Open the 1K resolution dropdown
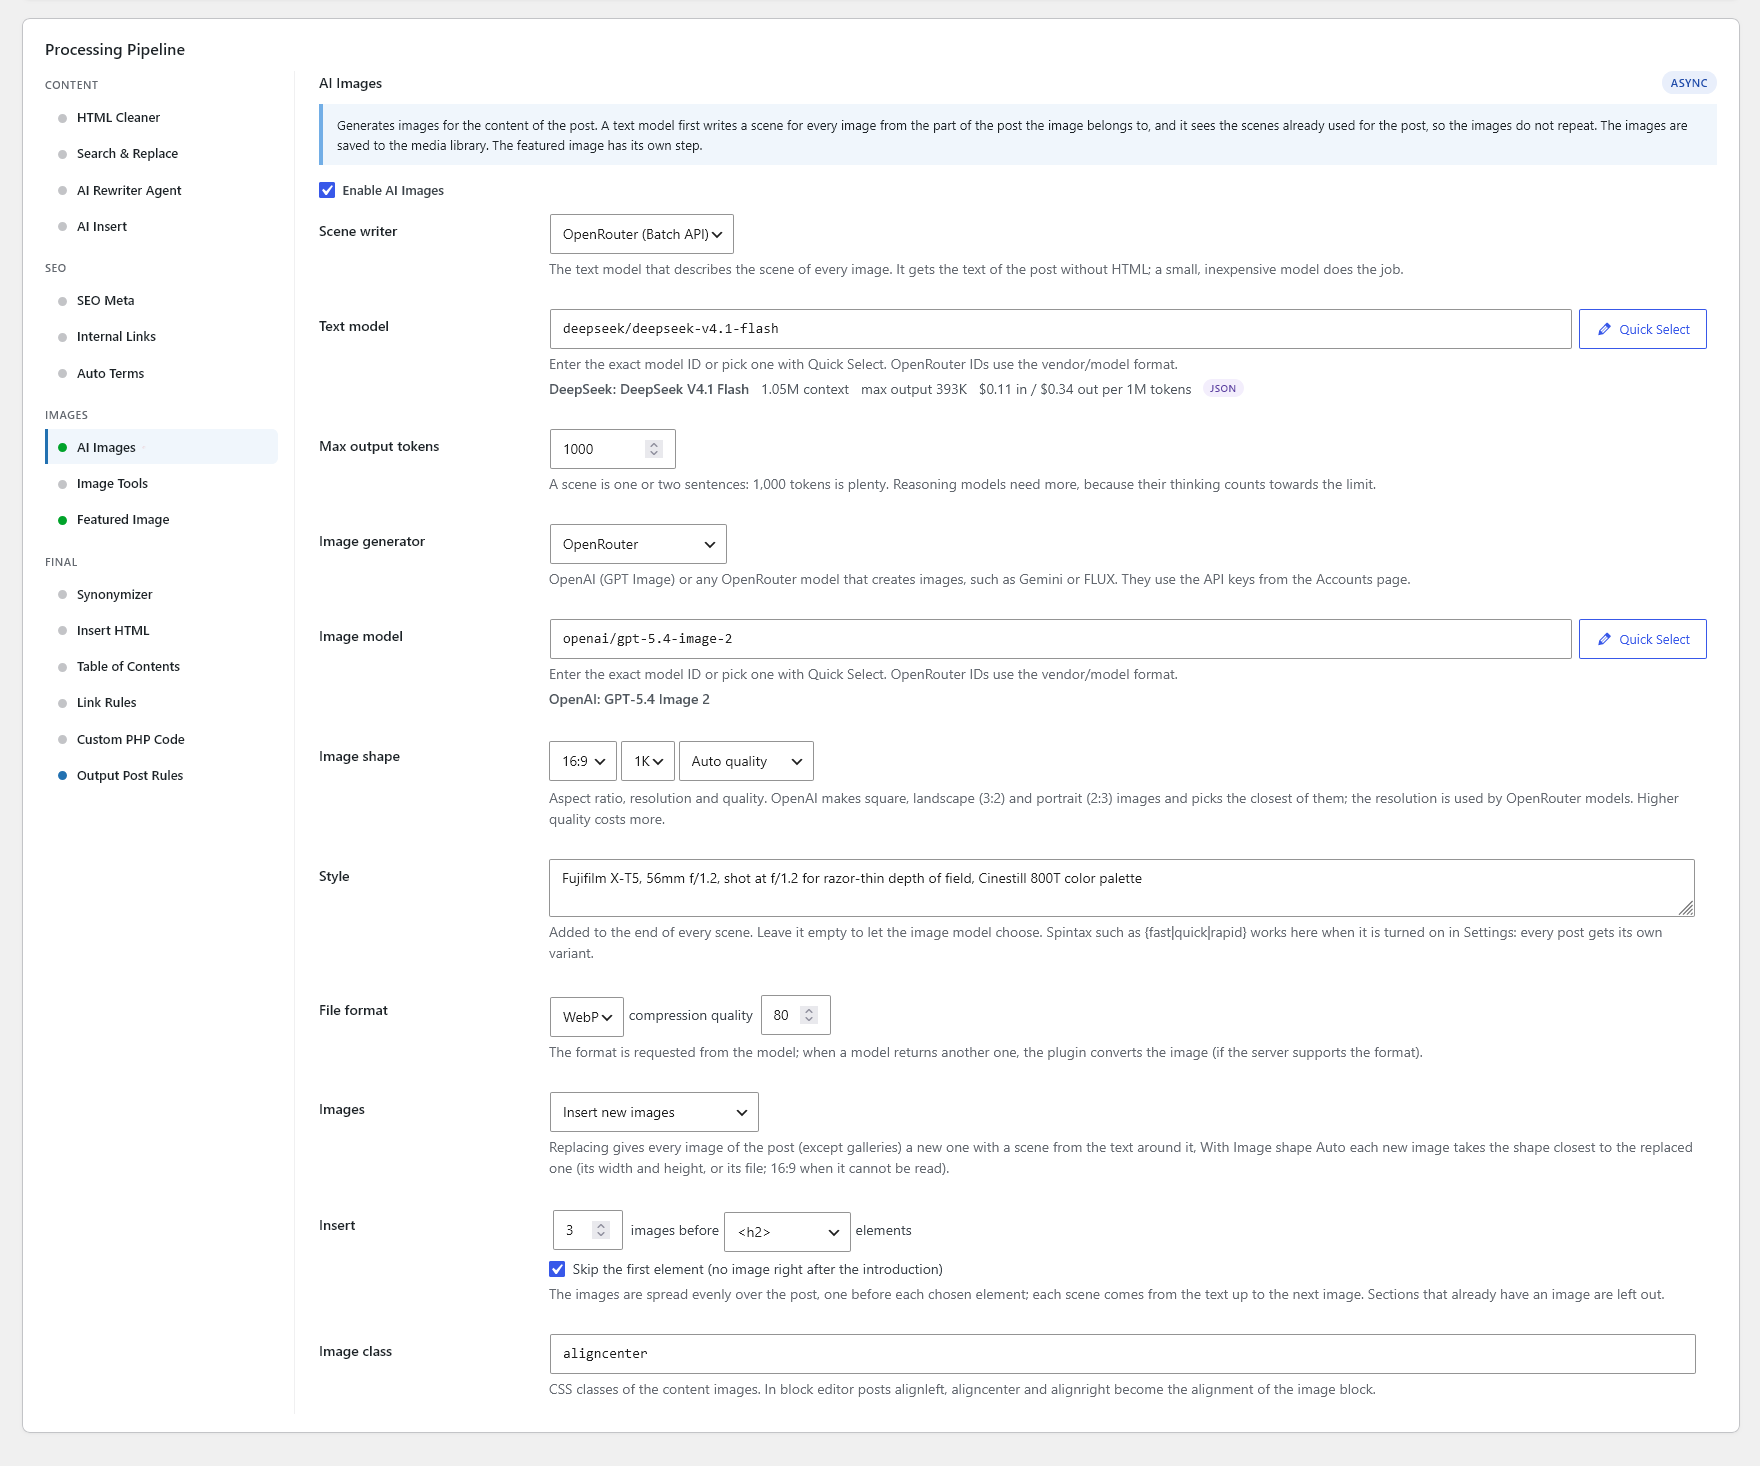1760x1466 pixels. click(648, 761)
